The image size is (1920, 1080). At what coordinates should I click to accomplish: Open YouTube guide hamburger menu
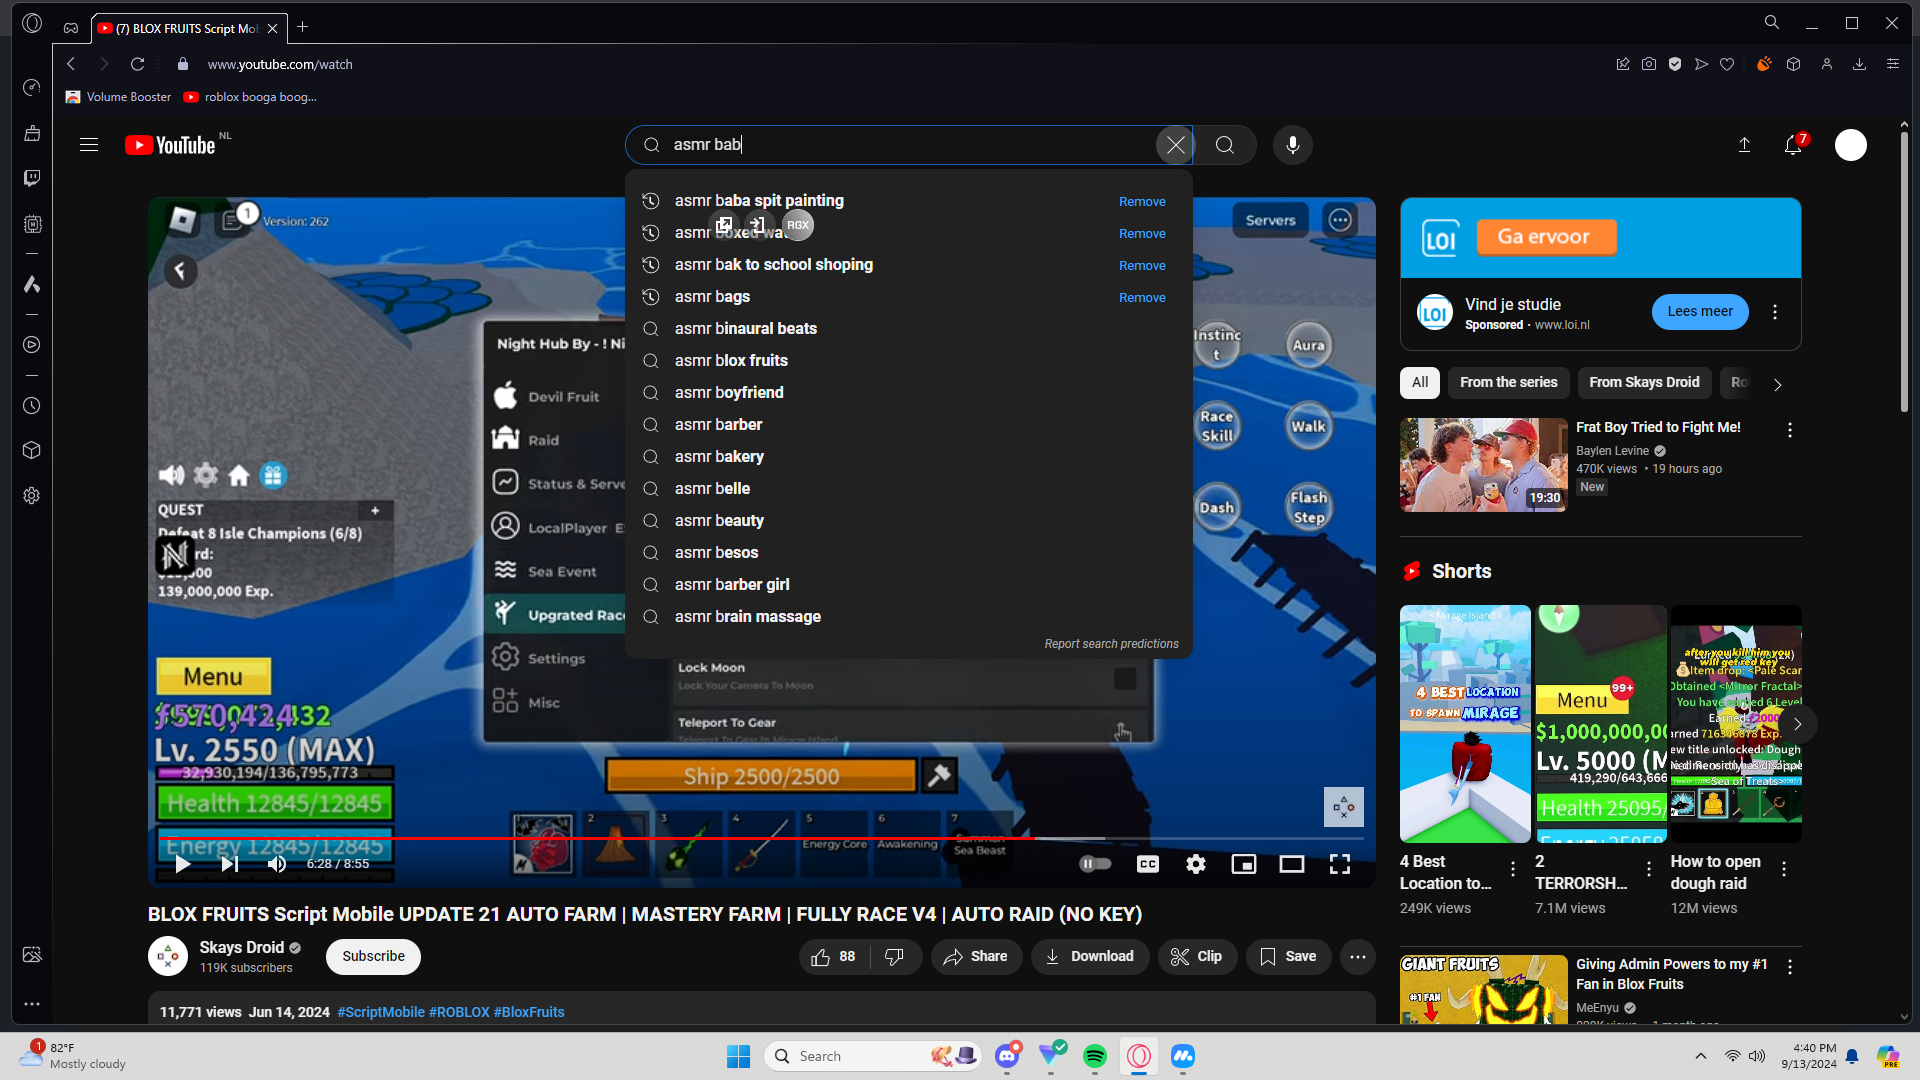[x=89, y=145]
